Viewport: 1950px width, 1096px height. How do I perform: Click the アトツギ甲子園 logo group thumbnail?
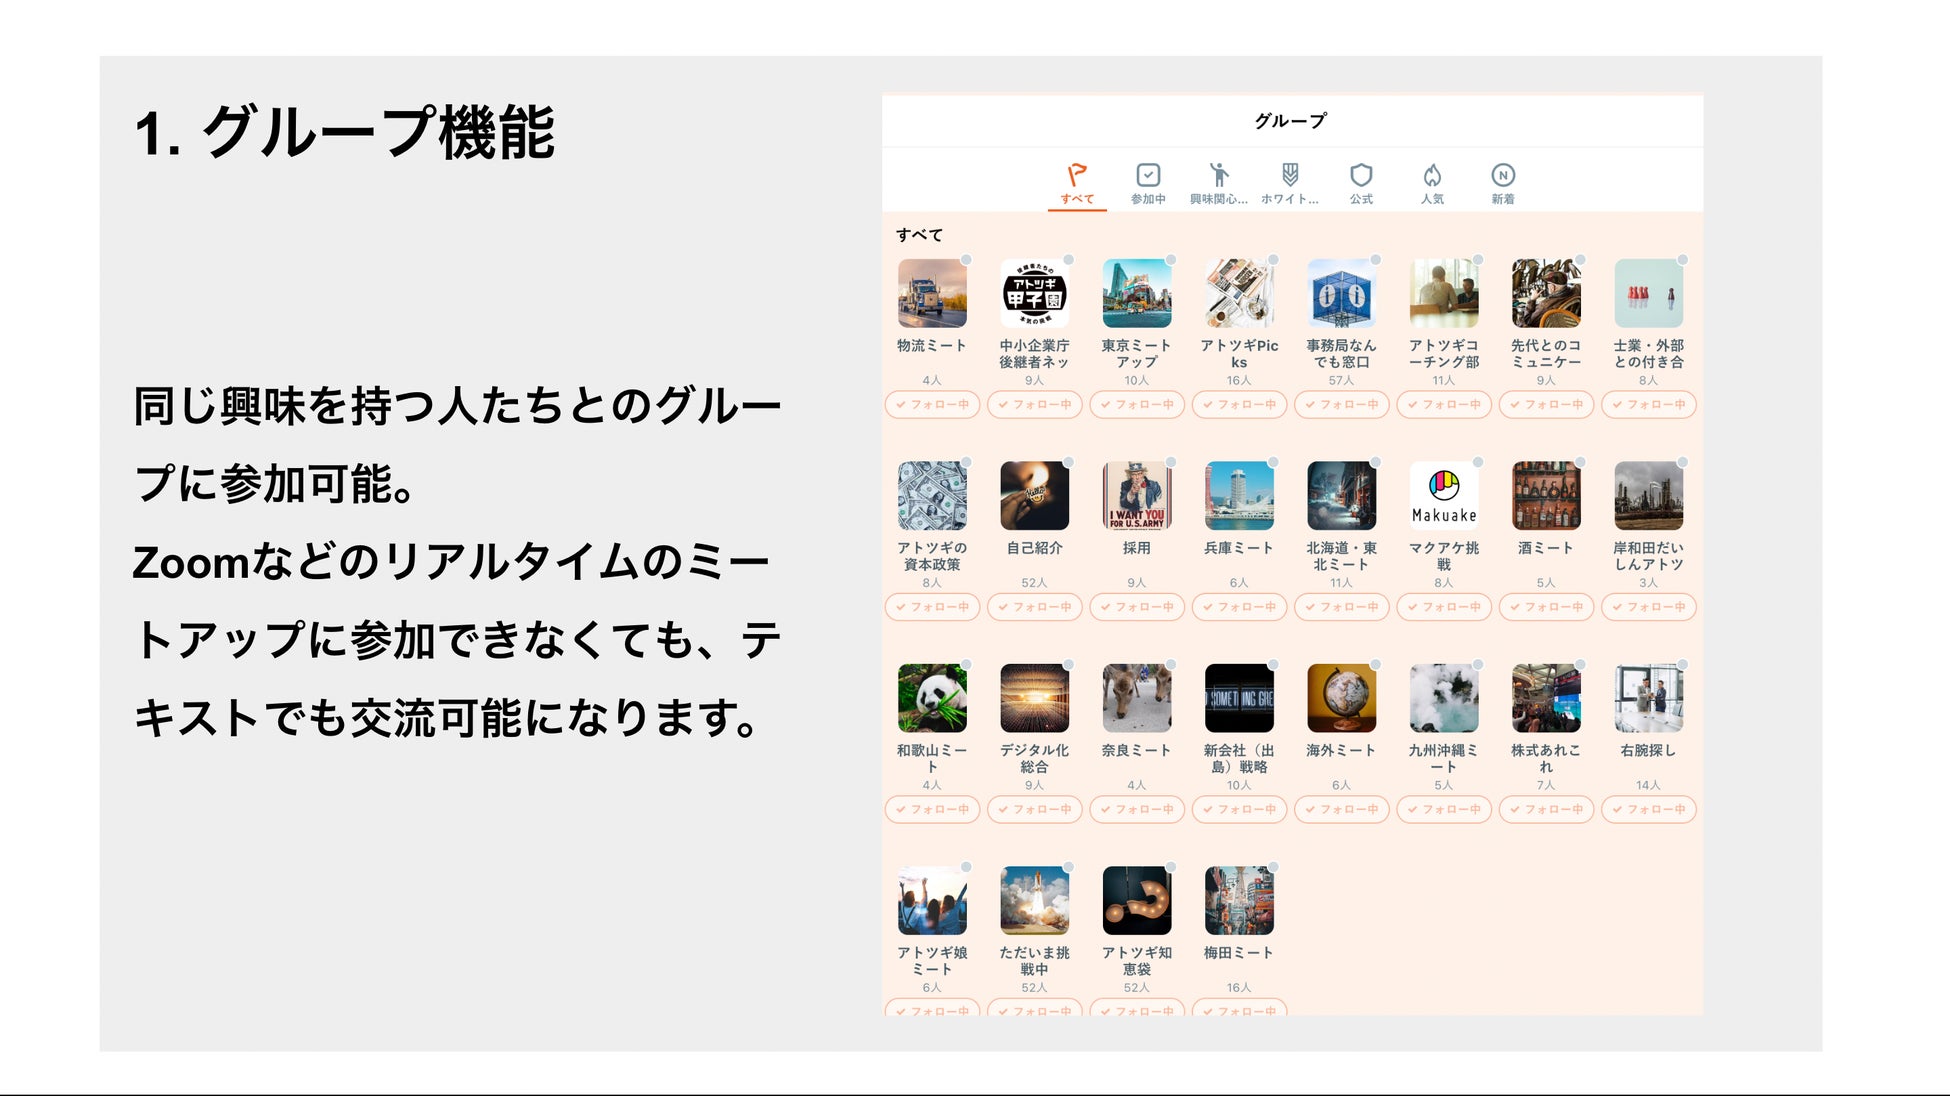(1034, 294)
